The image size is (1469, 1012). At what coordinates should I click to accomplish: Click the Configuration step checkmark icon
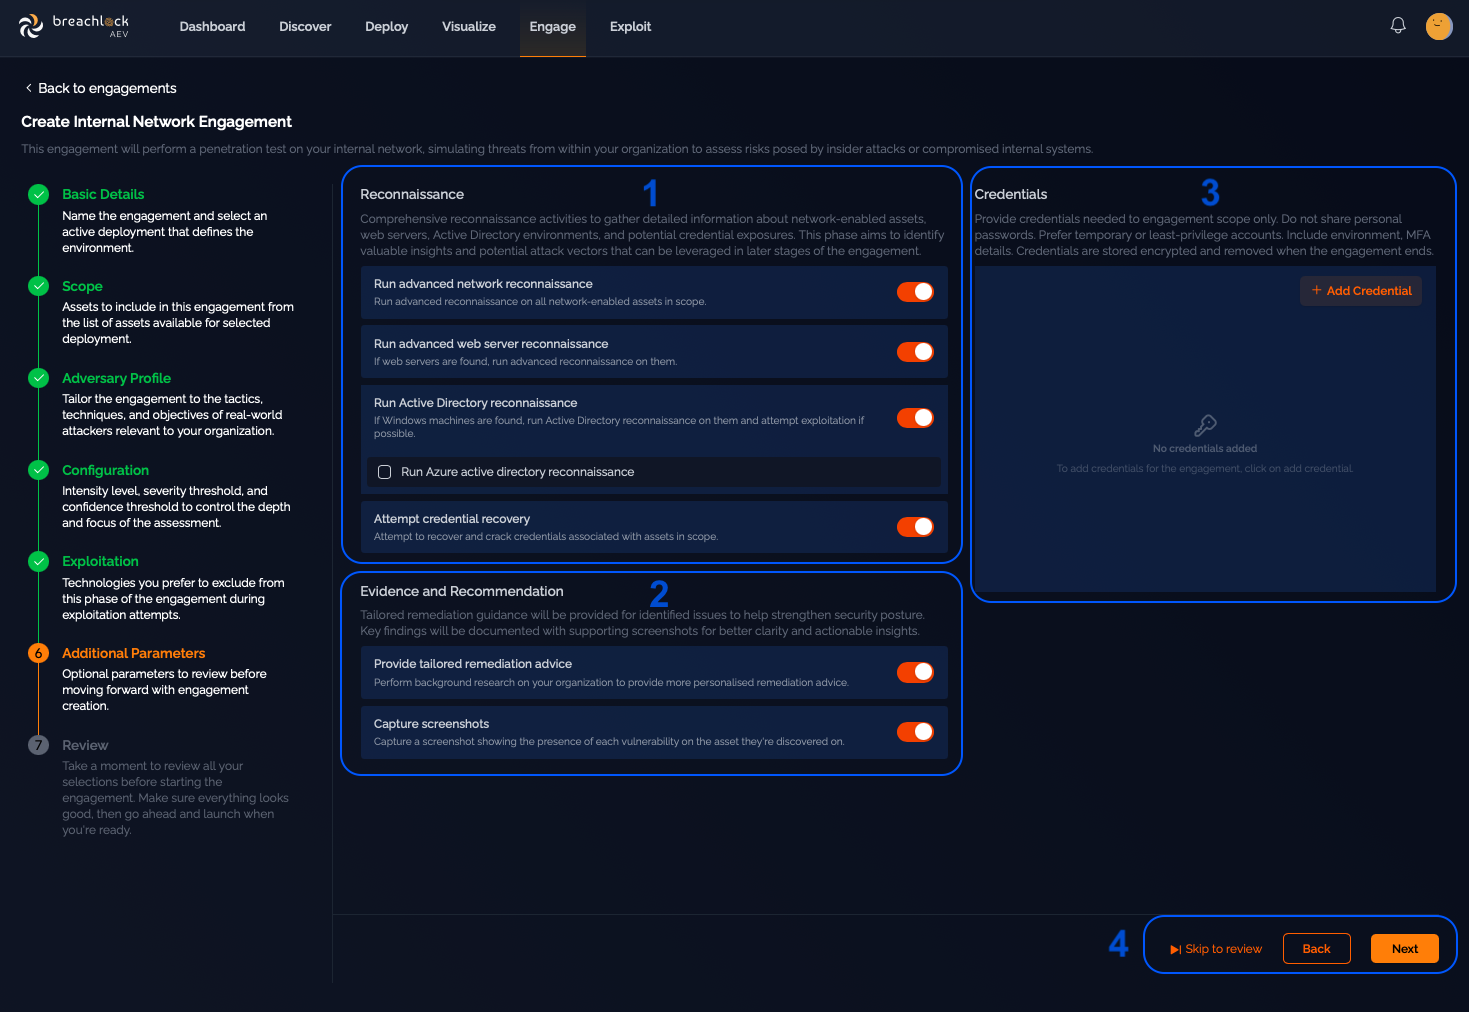point(39,470)
